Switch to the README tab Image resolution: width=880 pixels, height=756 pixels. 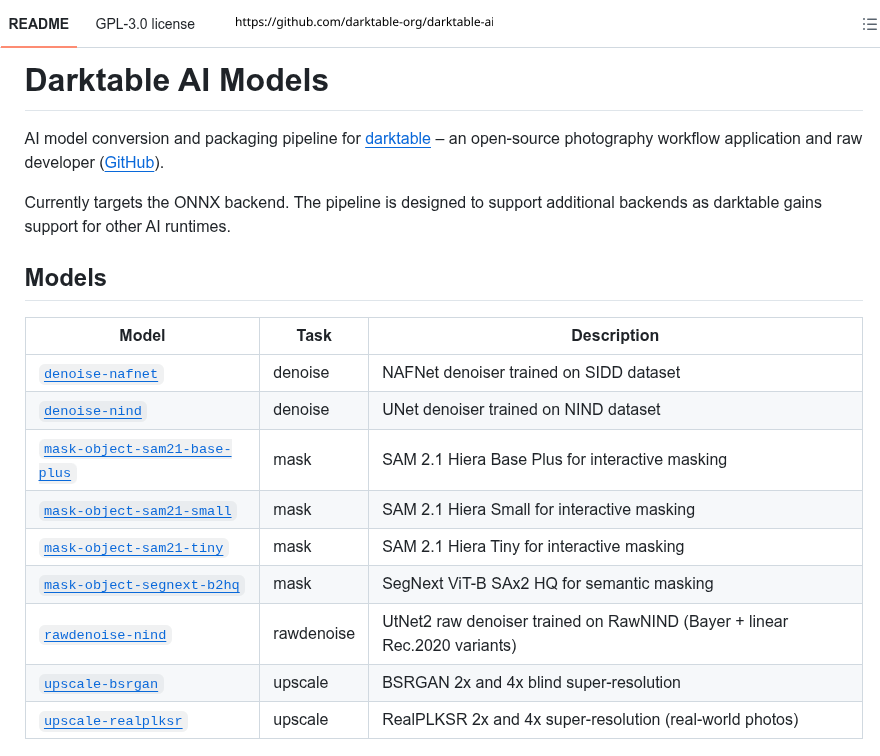point(39,24)
